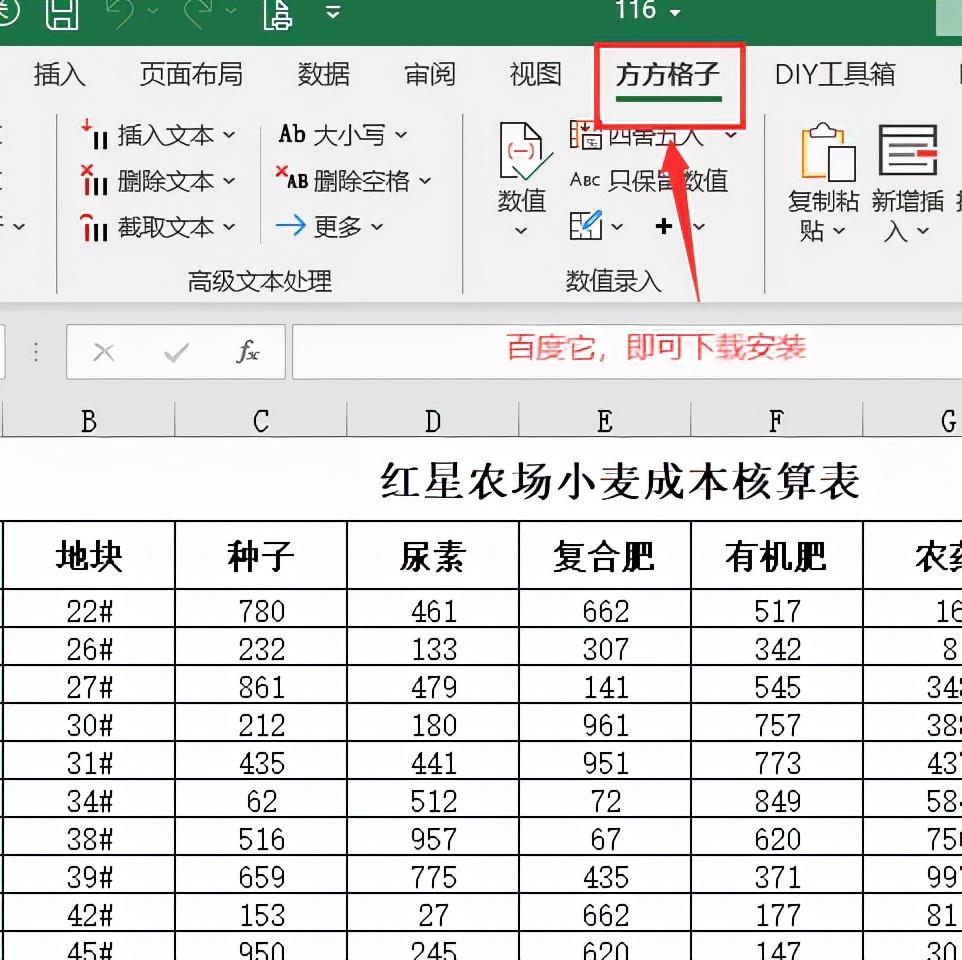
Task: Open the DIY工具箱 ribbon tab
Action: click(835, 74)
